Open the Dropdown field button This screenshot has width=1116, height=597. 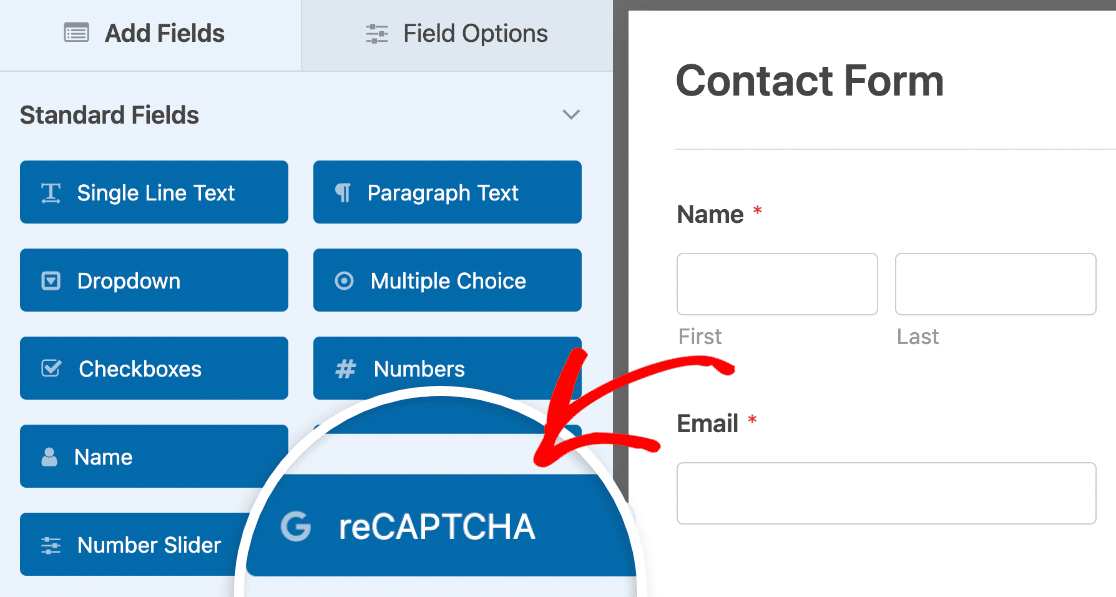pos(154,280)
